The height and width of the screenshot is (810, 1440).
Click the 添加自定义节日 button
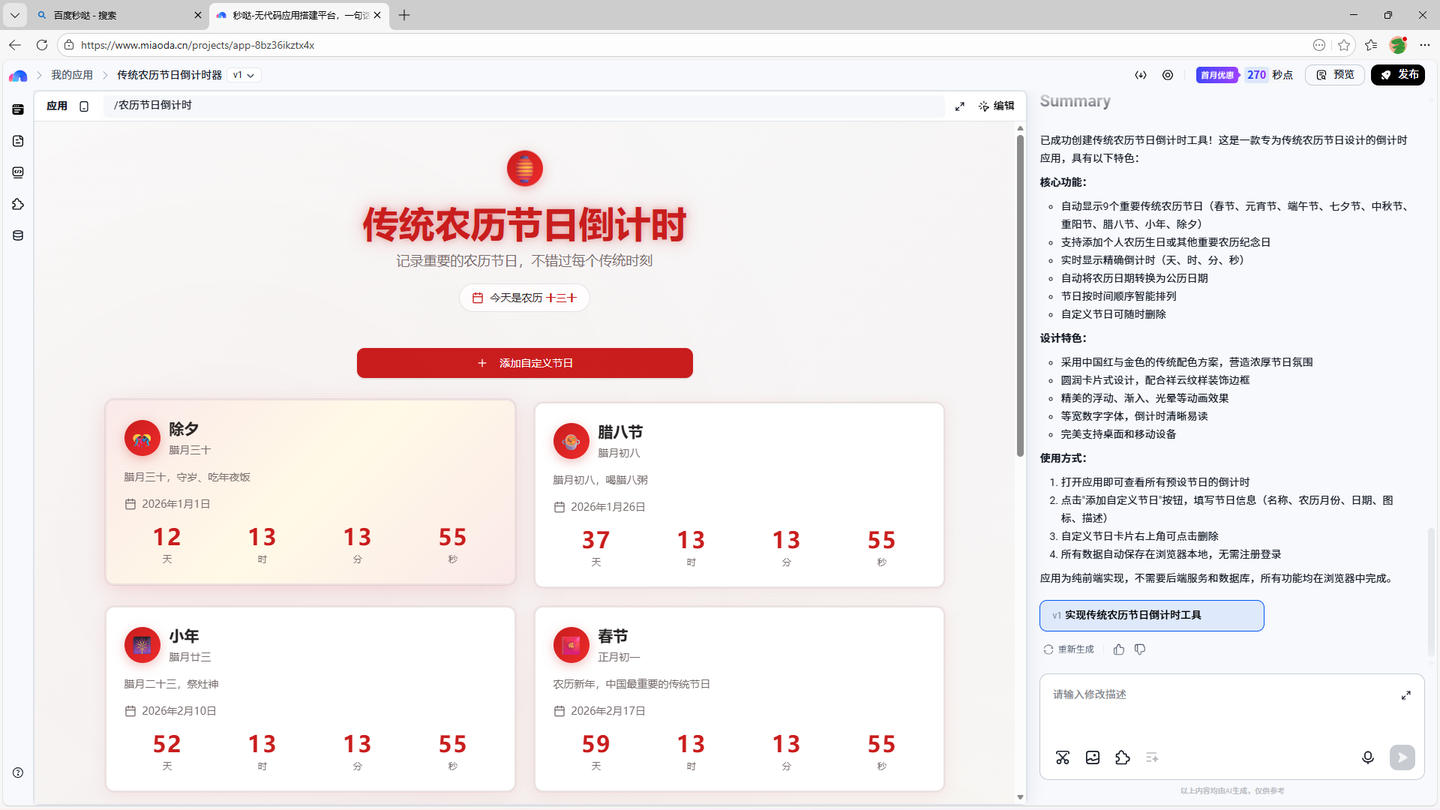pyautogui.click(x=524, y=363)
